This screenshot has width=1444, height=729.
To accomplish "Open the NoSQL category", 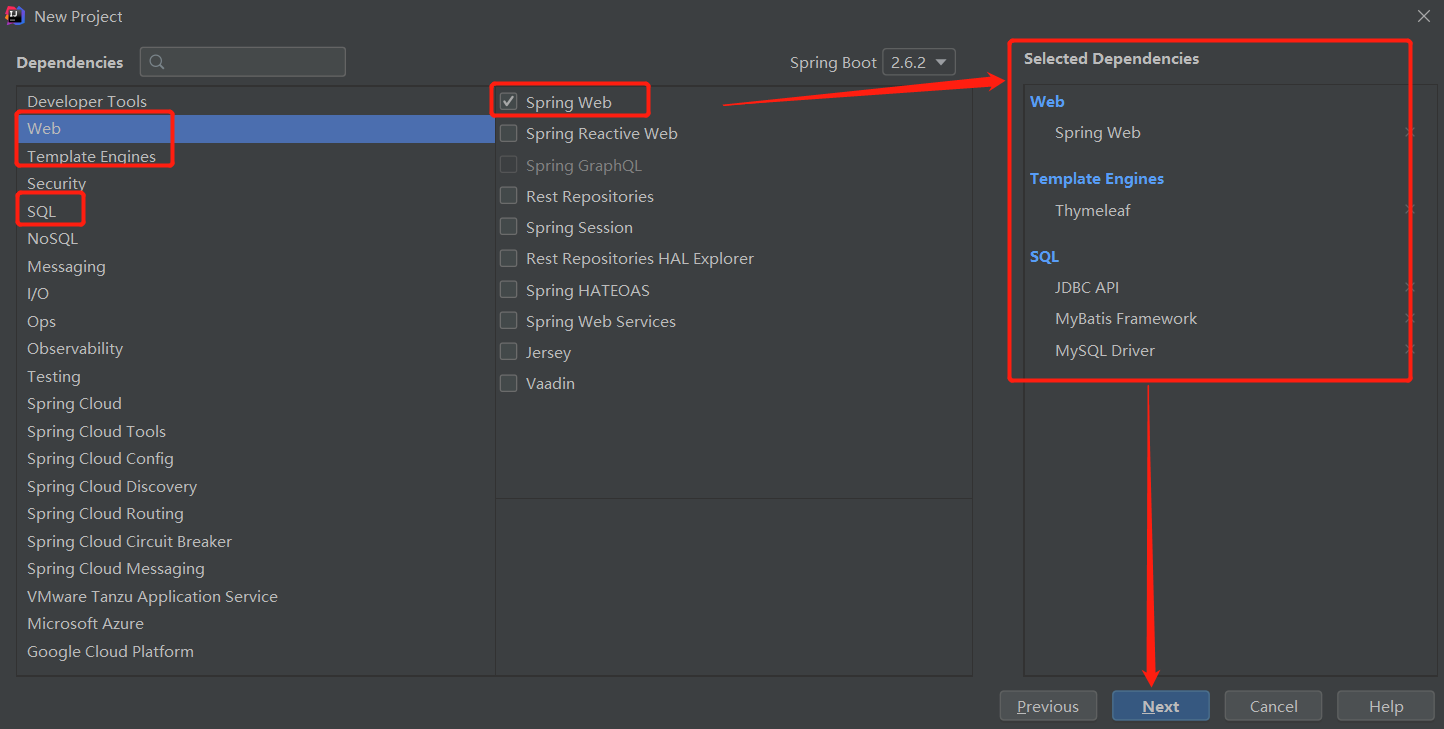I will (256, 239).
